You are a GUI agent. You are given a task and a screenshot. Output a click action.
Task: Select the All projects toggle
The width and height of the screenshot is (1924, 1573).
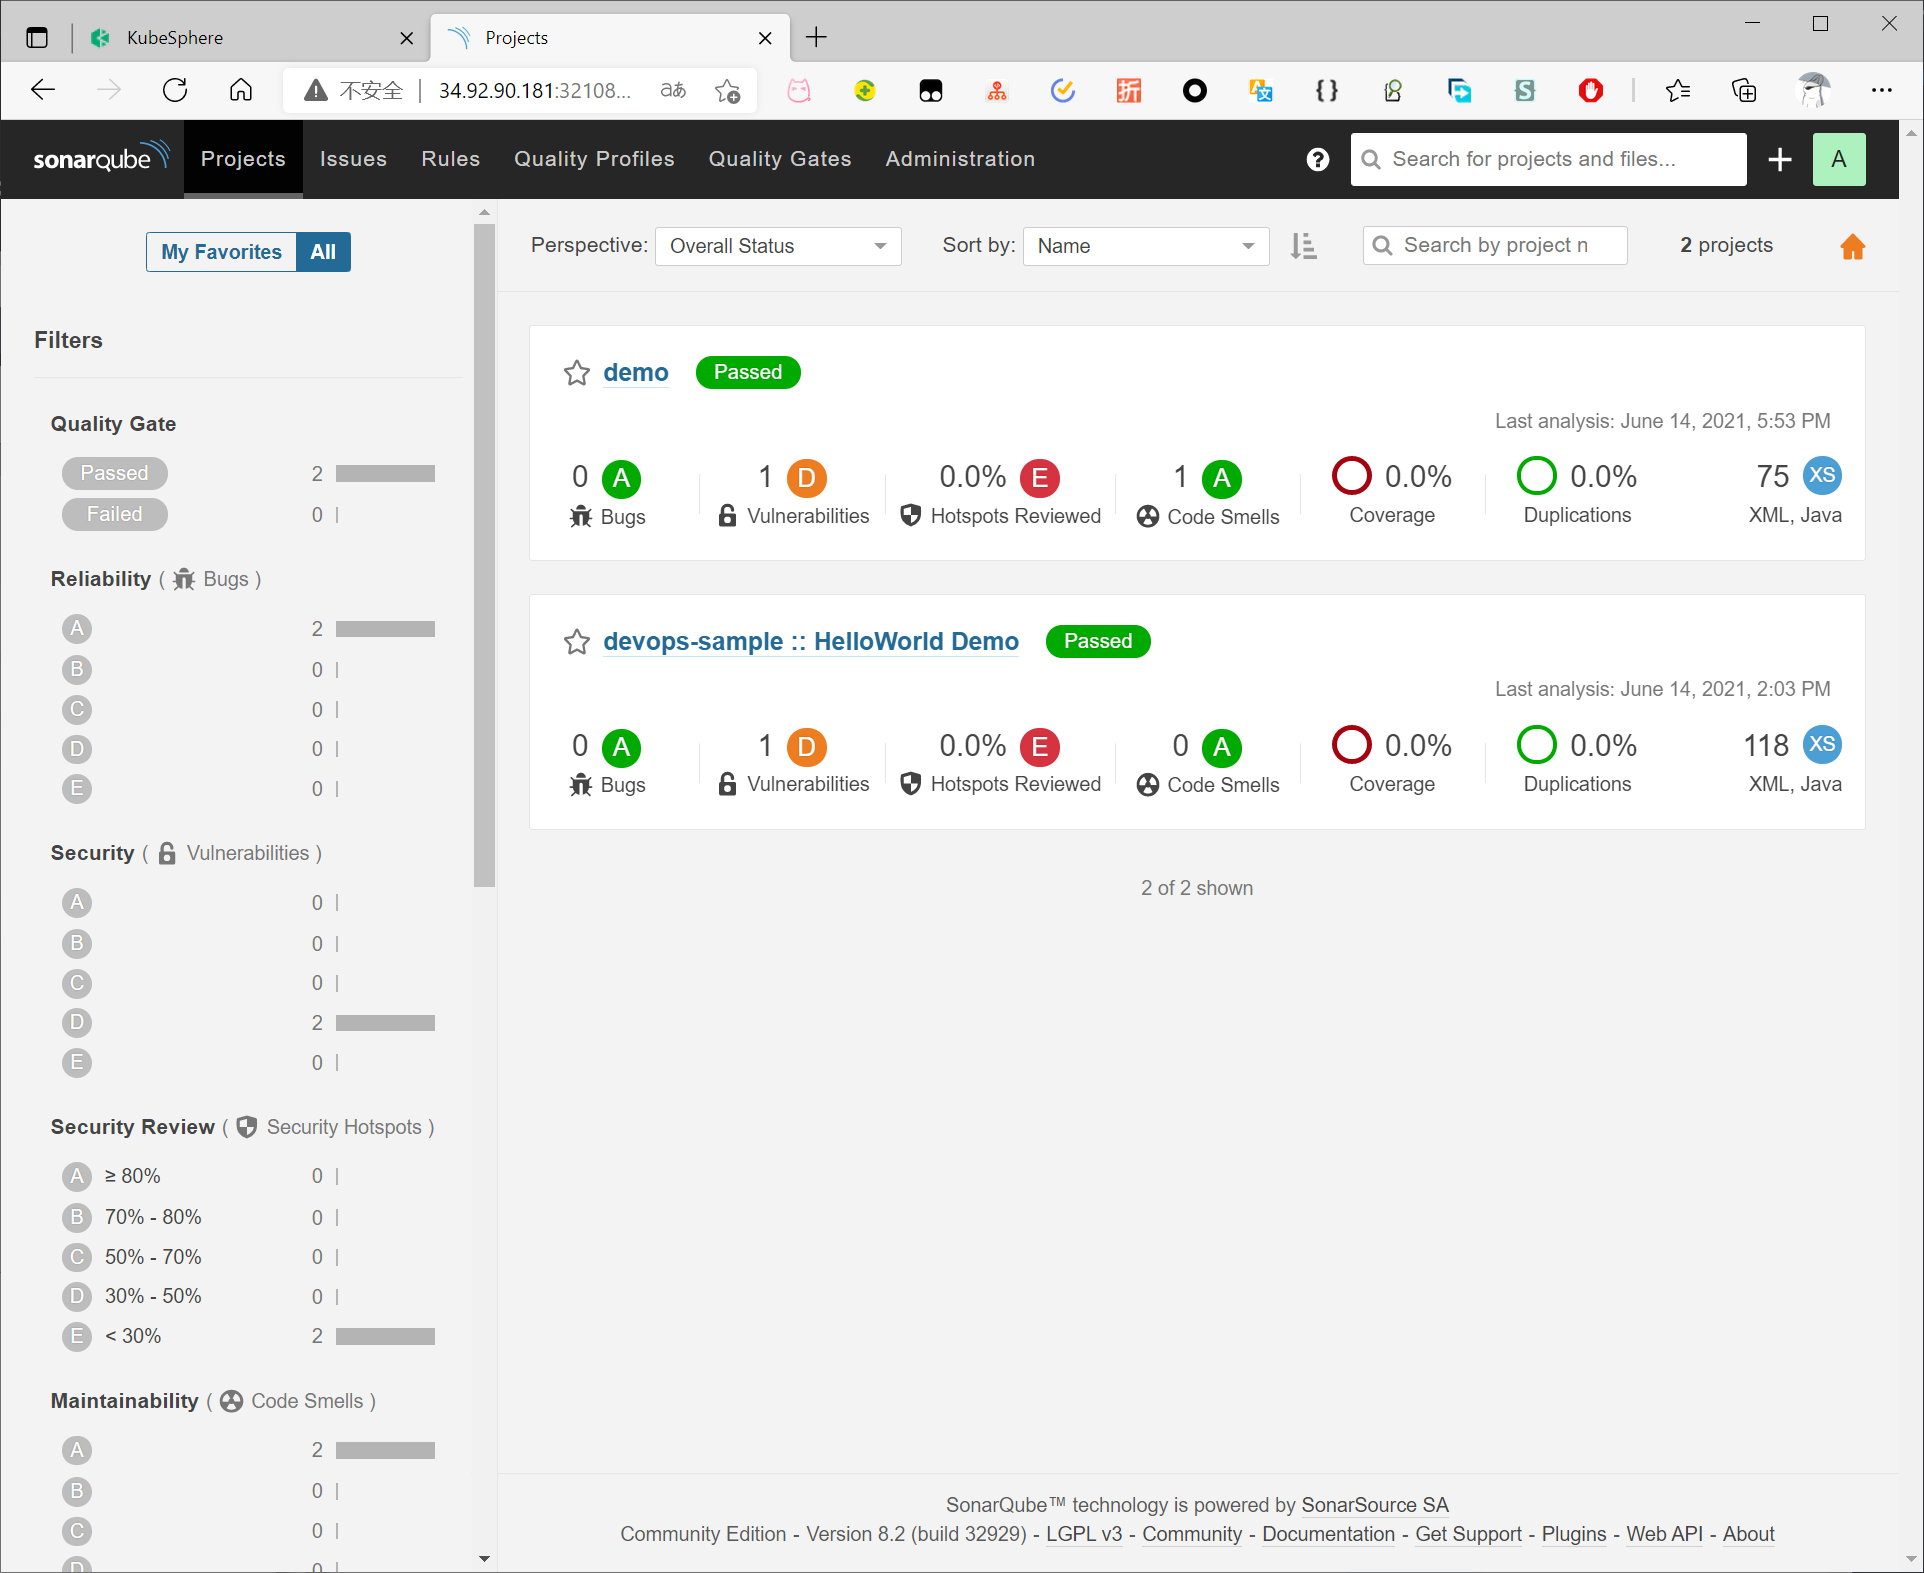[323, 252]
